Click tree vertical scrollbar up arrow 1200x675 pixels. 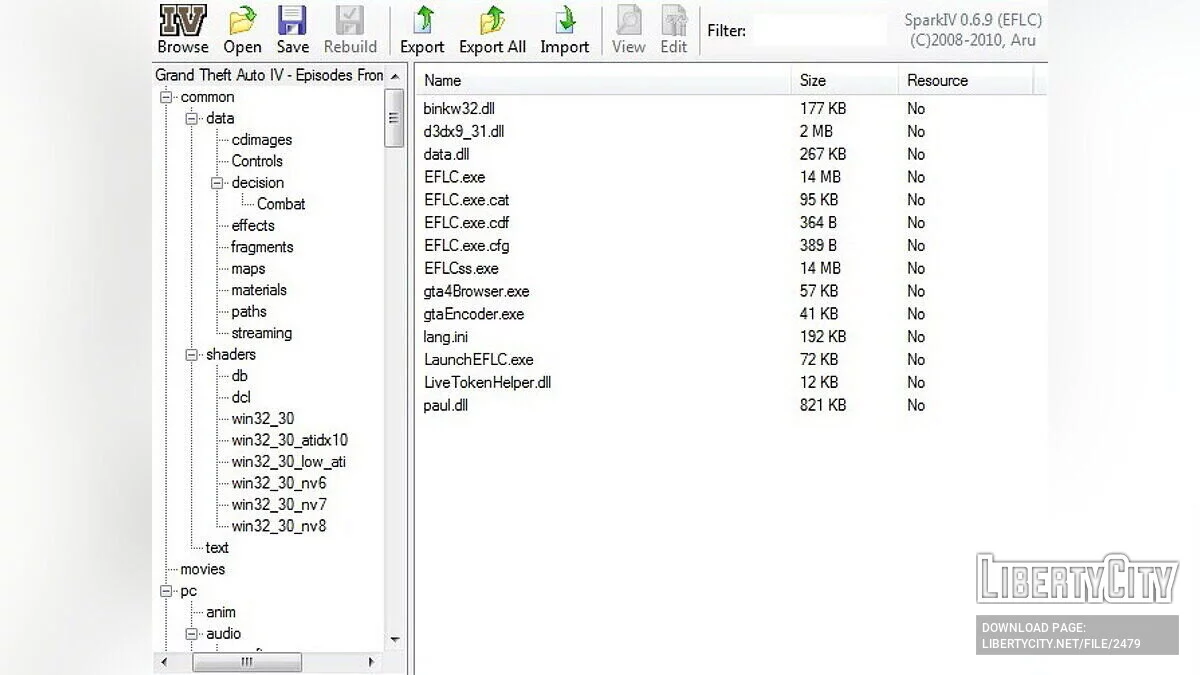394,76
